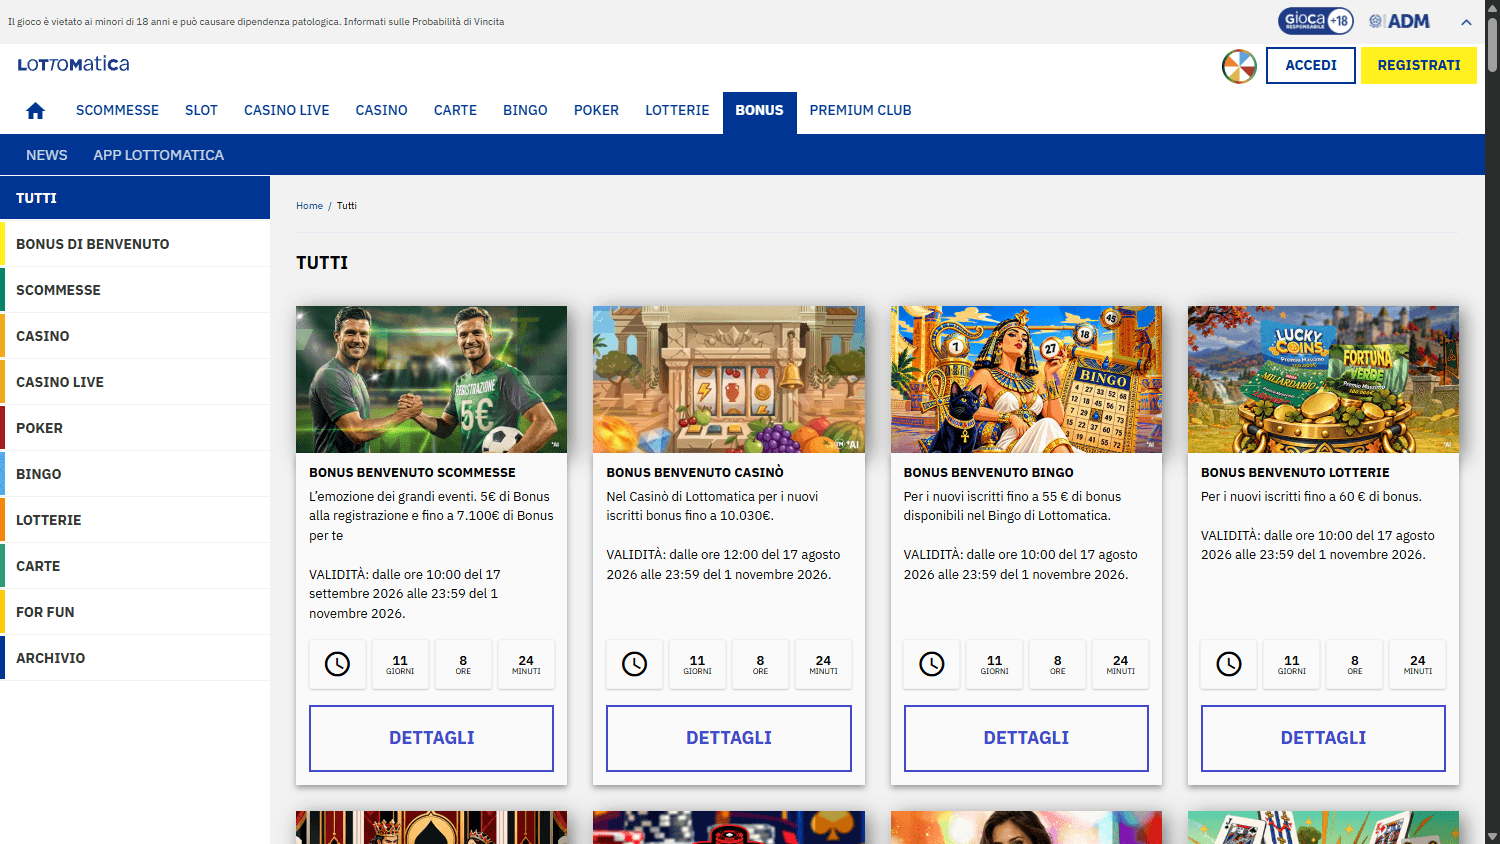Open Dettagli for Bonus Benvenuto Casinò
Image resolution: width=1500 pixels, height=844 pixels.
click(x=729, y=738)
